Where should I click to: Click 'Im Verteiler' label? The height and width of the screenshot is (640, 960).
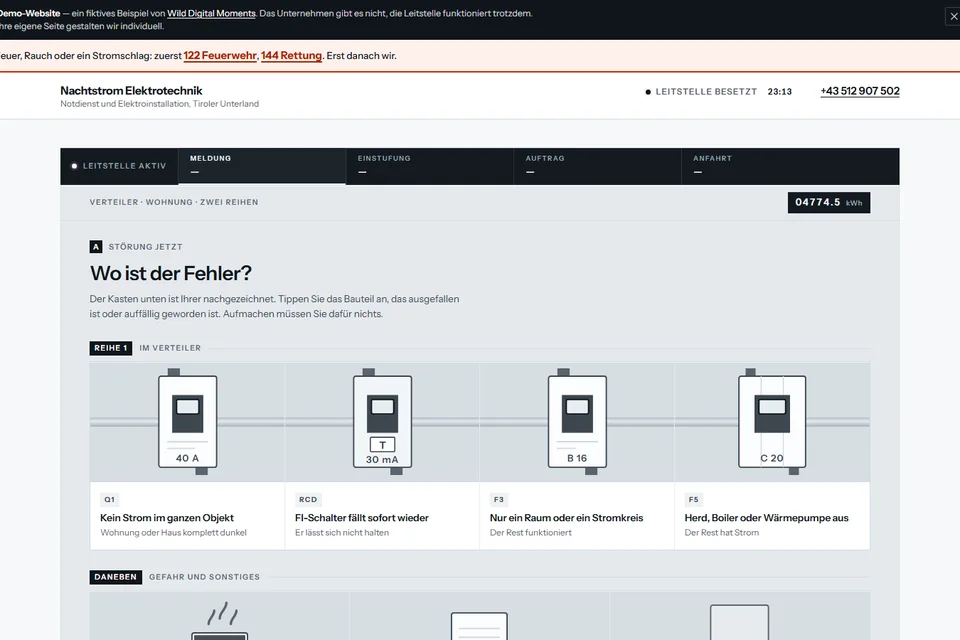(x=170, y=348)
